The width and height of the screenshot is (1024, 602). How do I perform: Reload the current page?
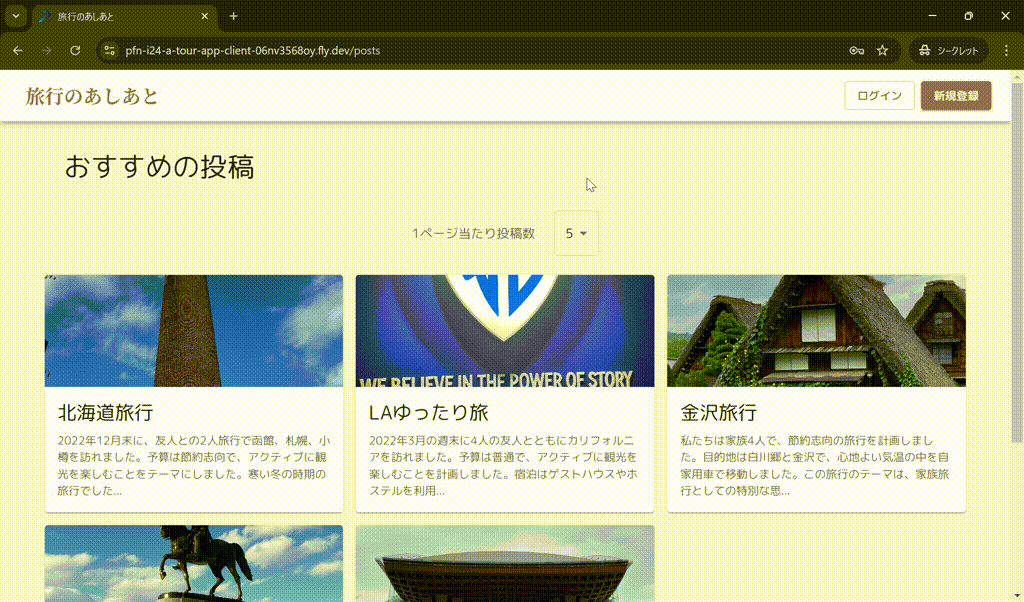75,50
